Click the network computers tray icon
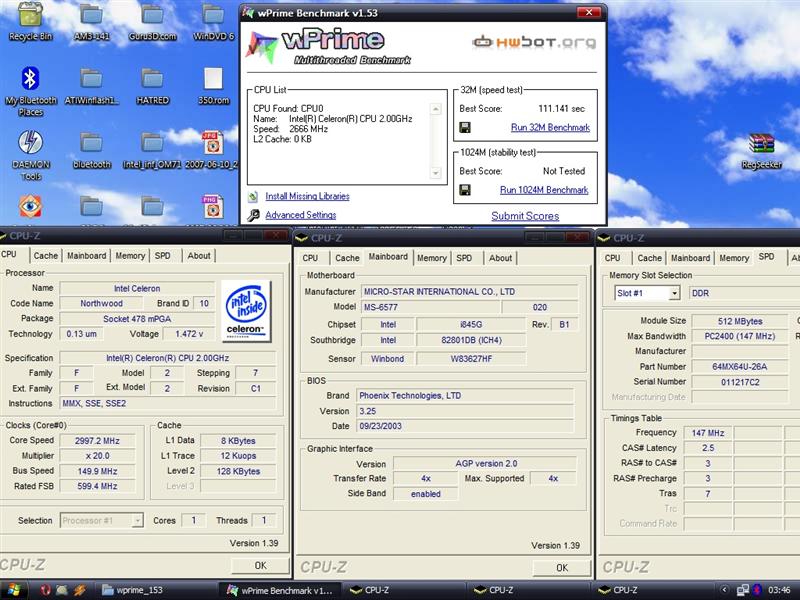The image size is (800, 600). coord(743,590)
